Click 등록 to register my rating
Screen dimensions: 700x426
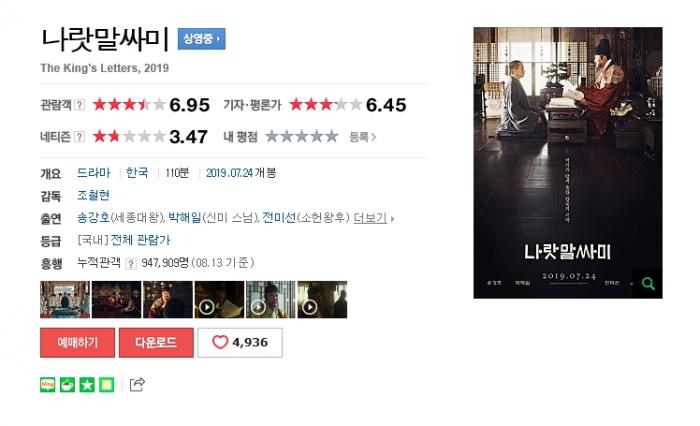[362, 137]
